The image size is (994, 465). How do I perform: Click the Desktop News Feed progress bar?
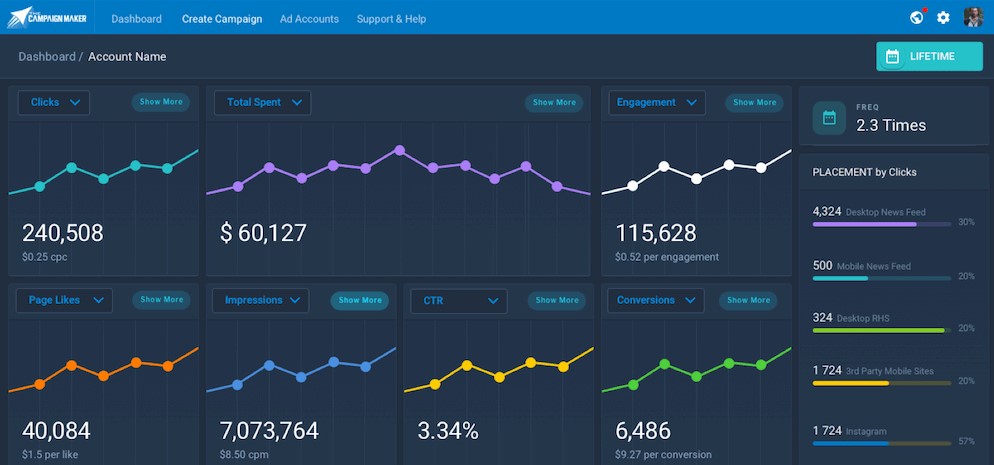[882, 224]
